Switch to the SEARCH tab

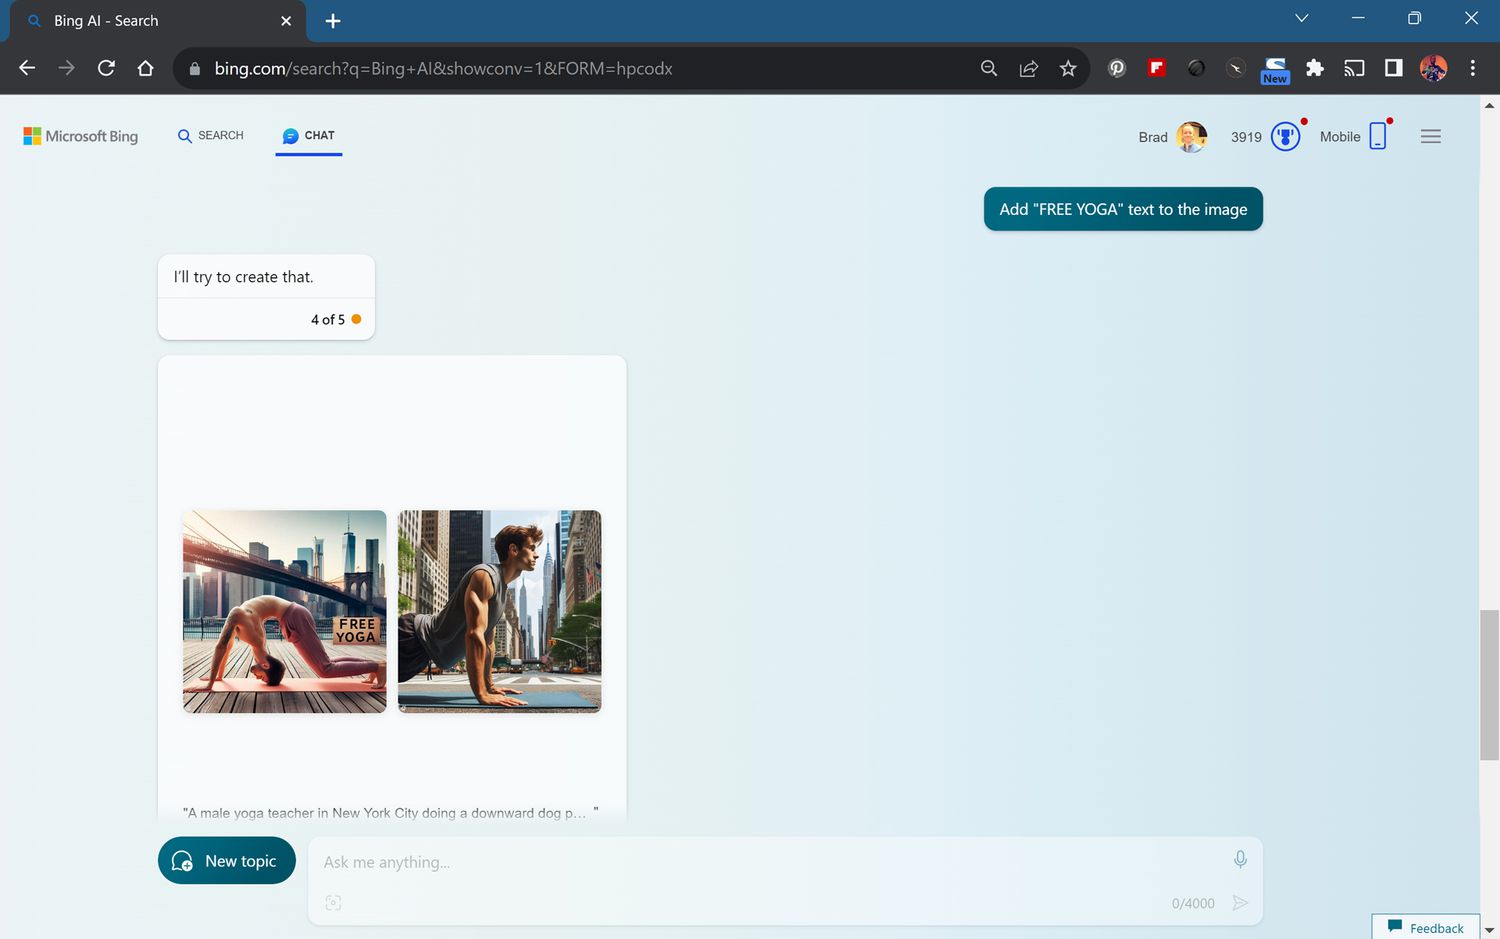click(211, 136)
